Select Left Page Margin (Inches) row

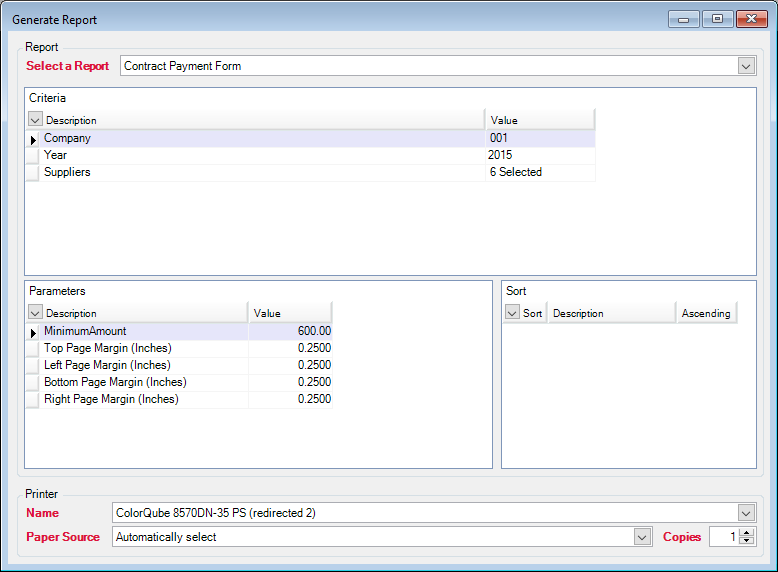(x=179, y=365)
